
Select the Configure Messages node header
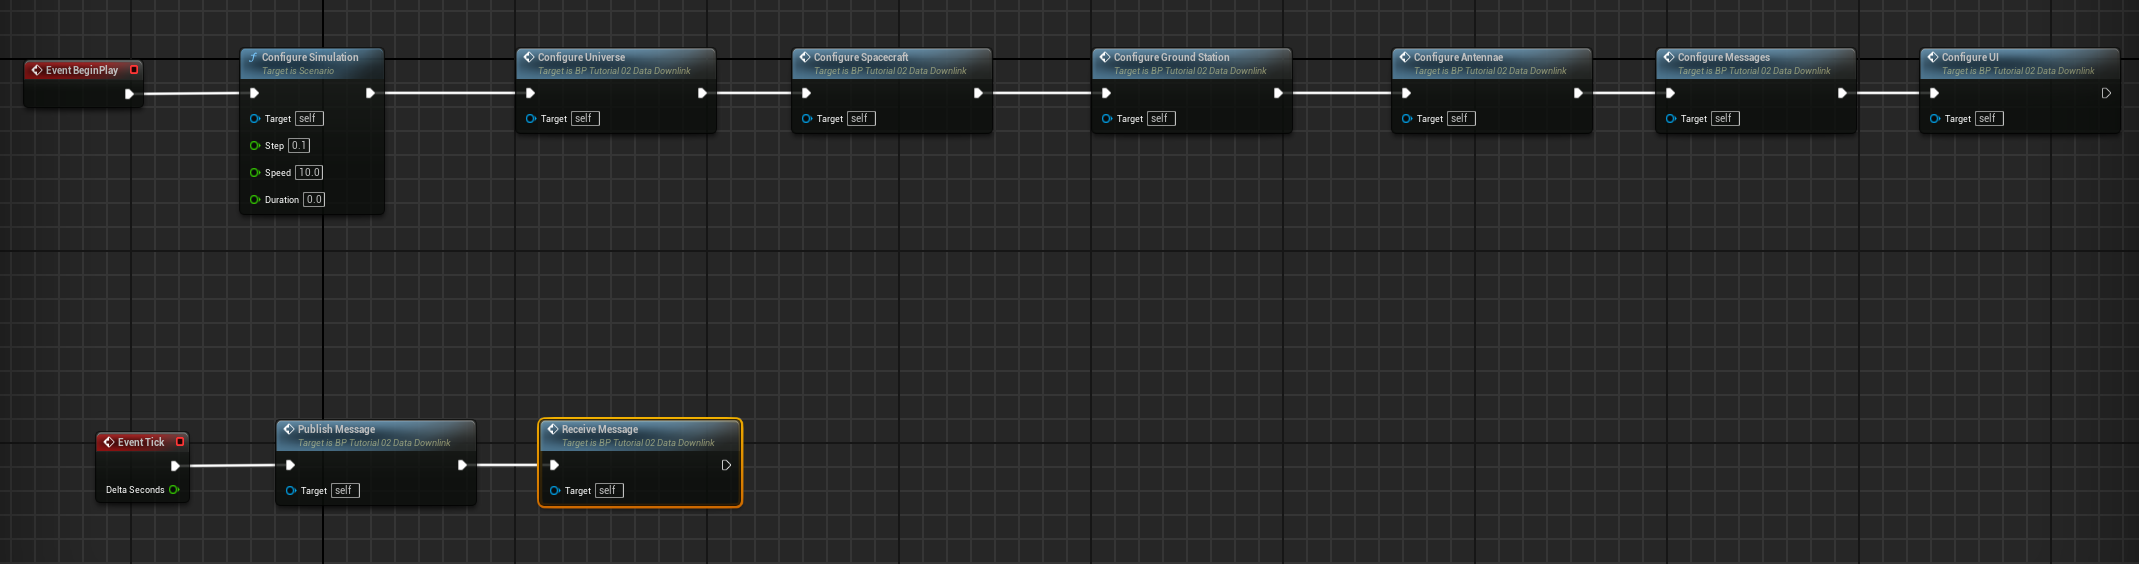[x=1723, y=57]
